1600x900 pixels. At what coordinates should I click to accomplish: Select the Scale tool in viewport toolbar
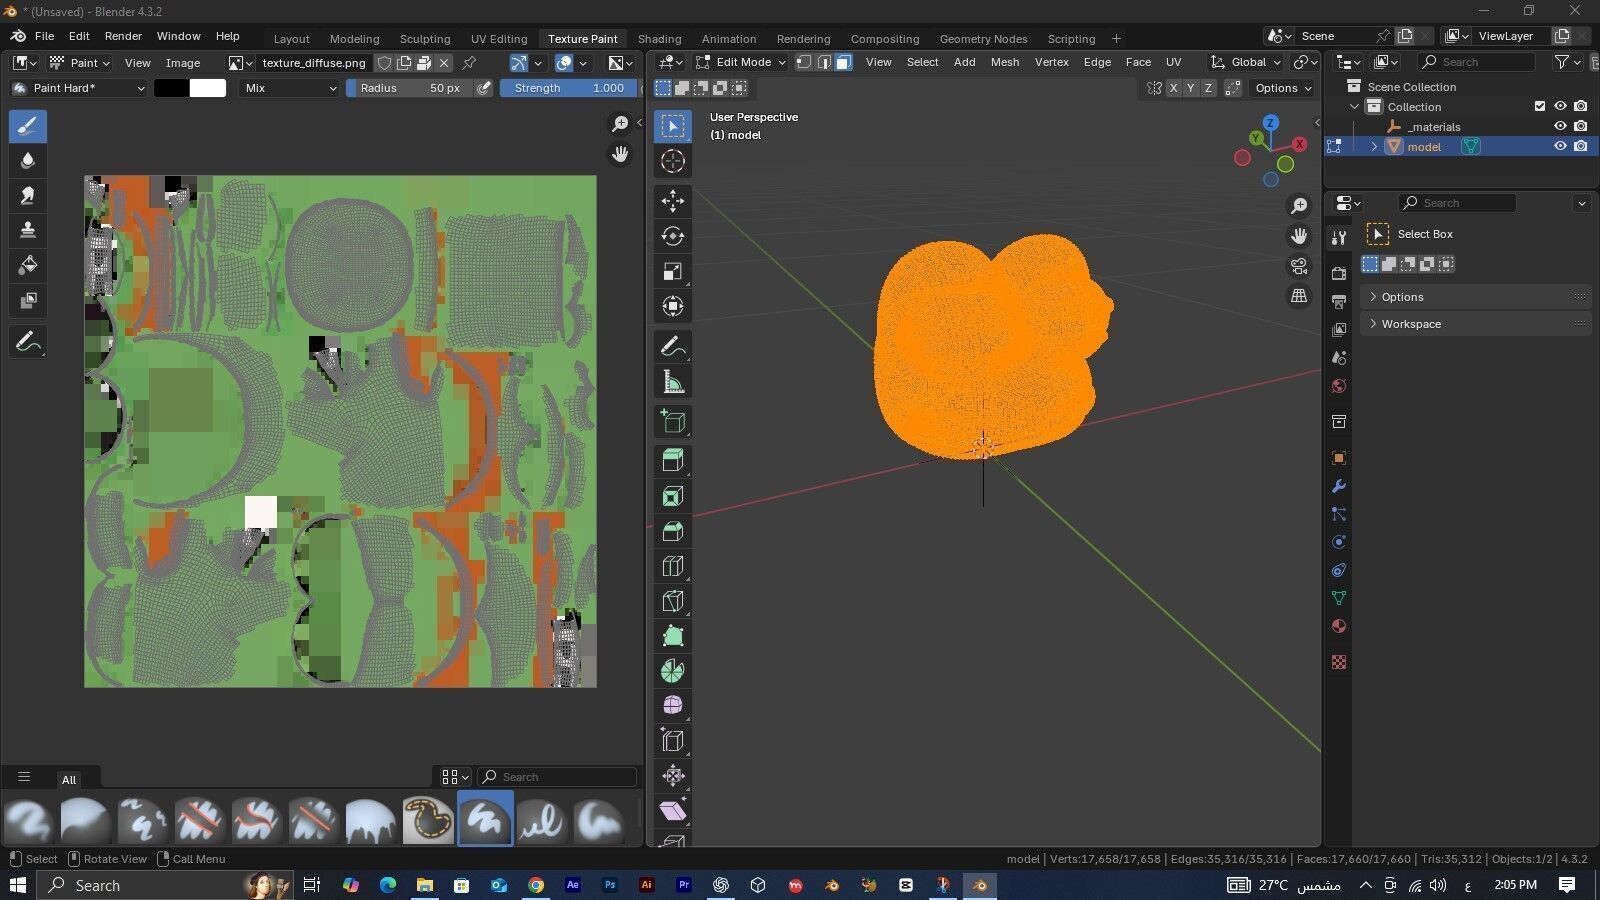point(673,271)
